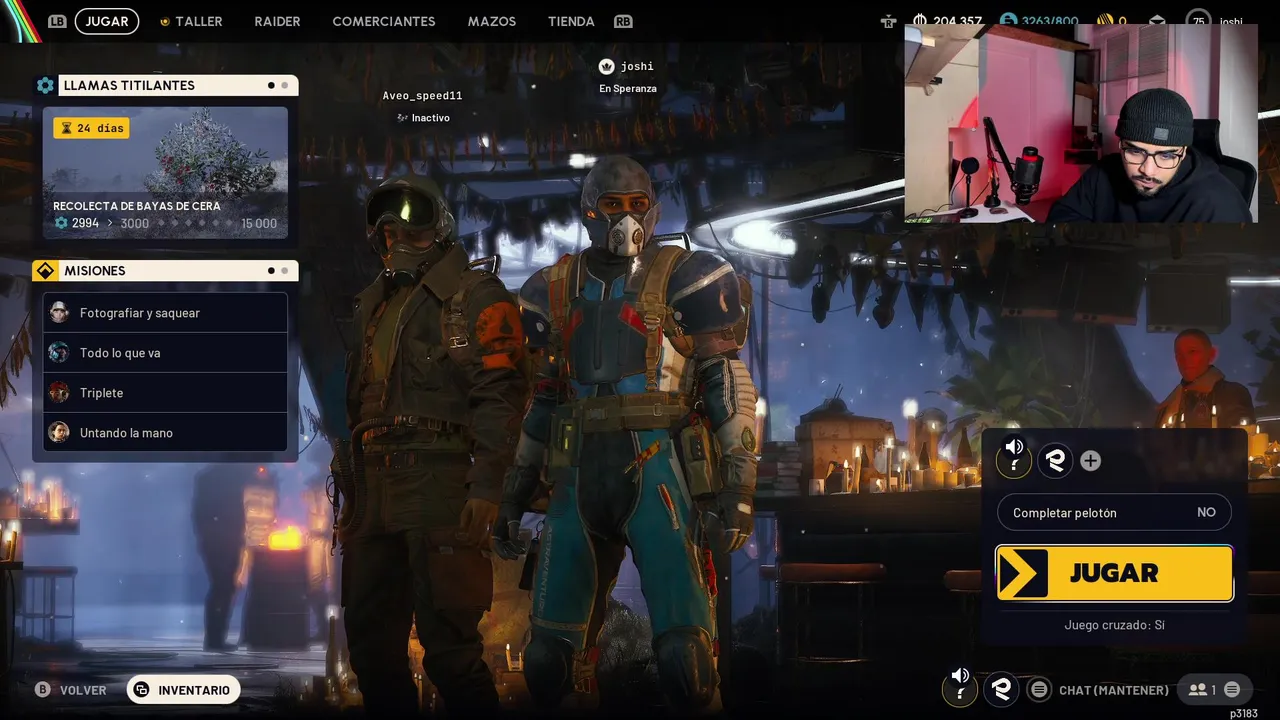Viewport: 1280px width, 720px height.
Task: Click the Inactivo status icon under Aveo_speed11
Action: tap(402, 118)
